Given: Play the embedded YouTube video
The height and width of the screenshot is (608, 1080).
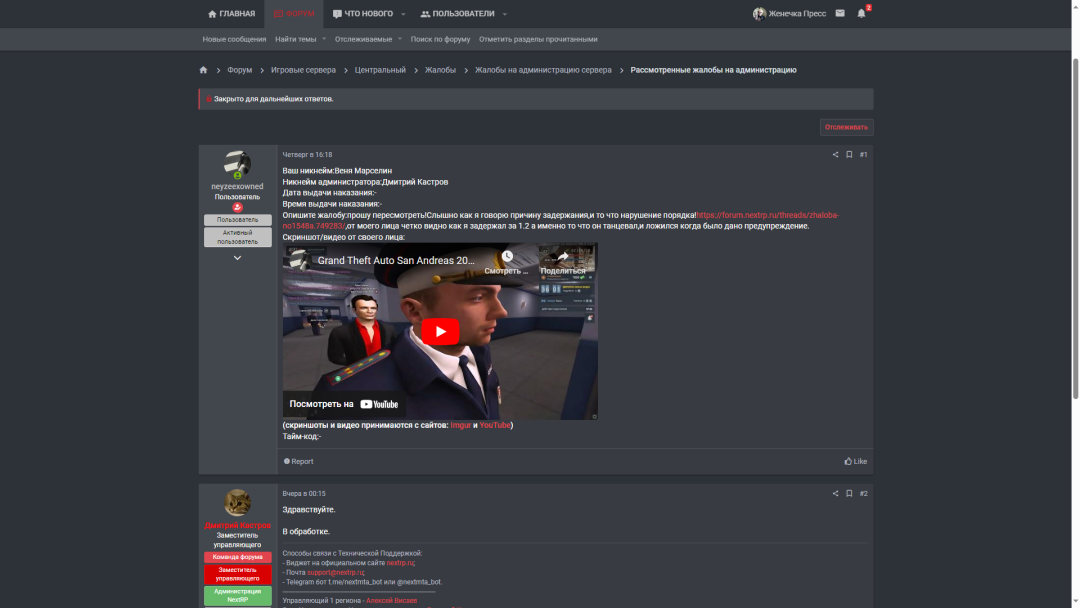Looking at the screenshot, I should (x=440, y=332).
